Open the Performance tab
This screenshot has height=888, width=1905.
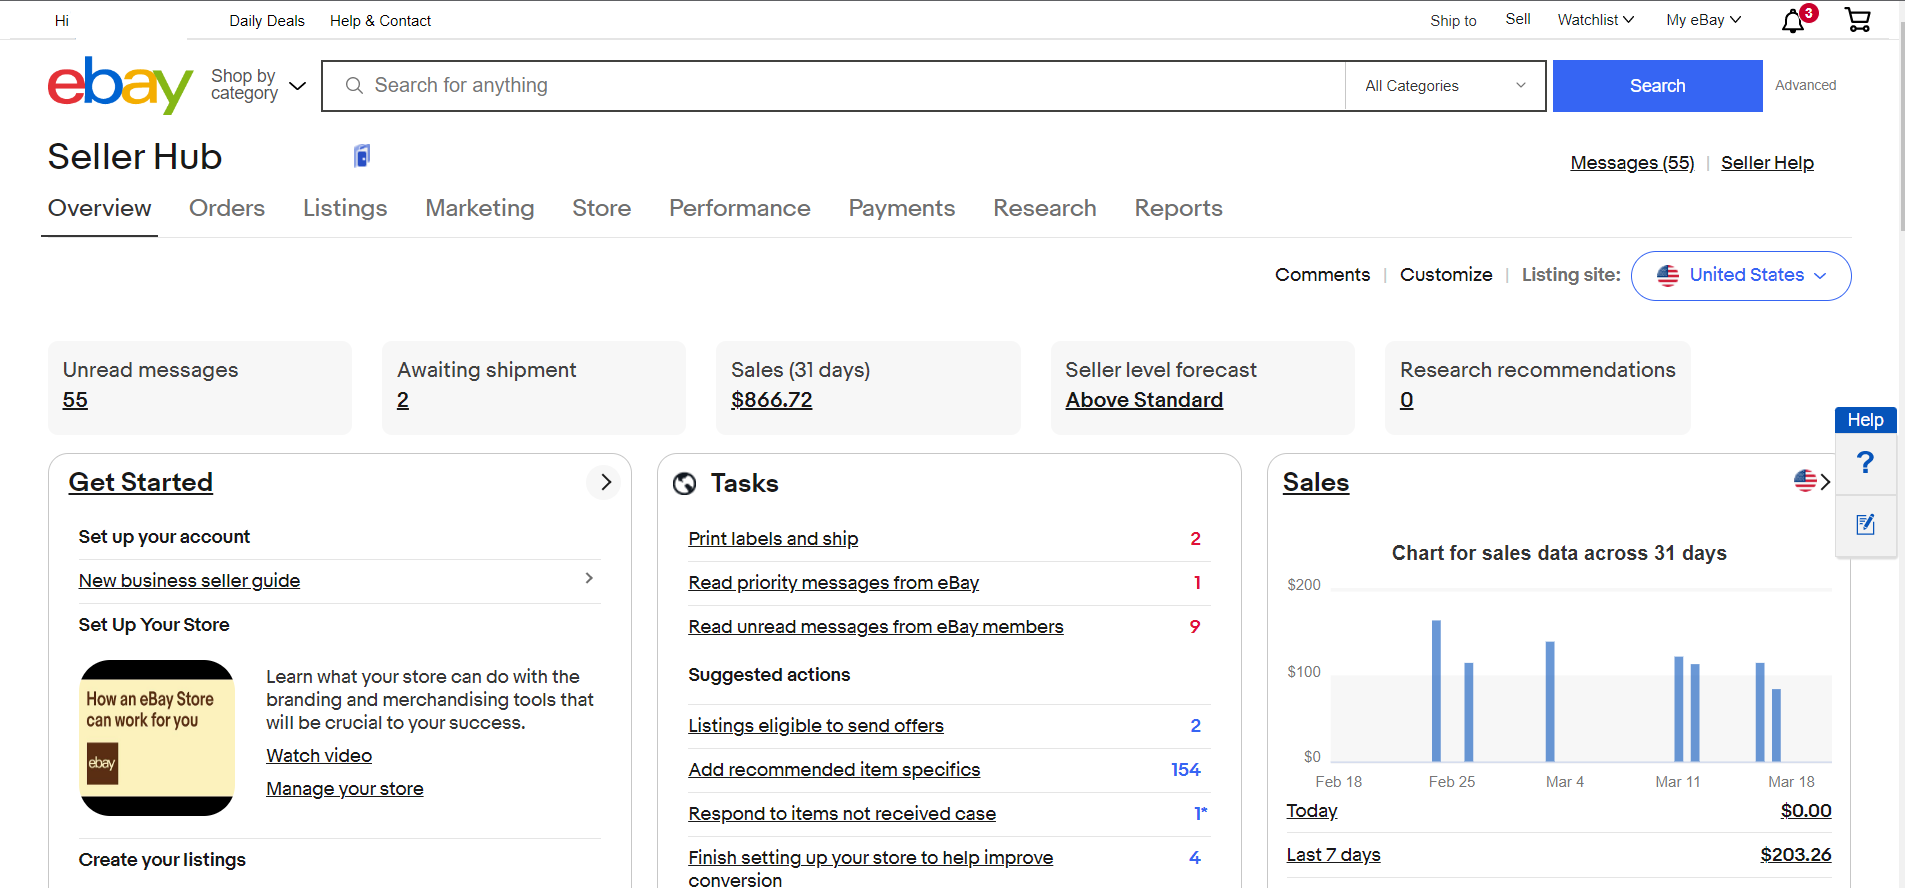click(740, 208)
